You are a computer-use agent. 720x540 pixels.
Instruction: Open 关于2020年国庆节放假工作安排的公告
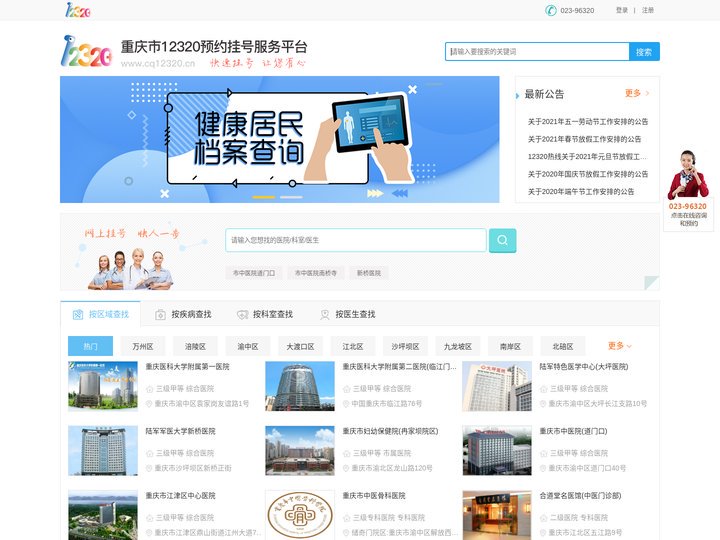(x=588, y=174)
